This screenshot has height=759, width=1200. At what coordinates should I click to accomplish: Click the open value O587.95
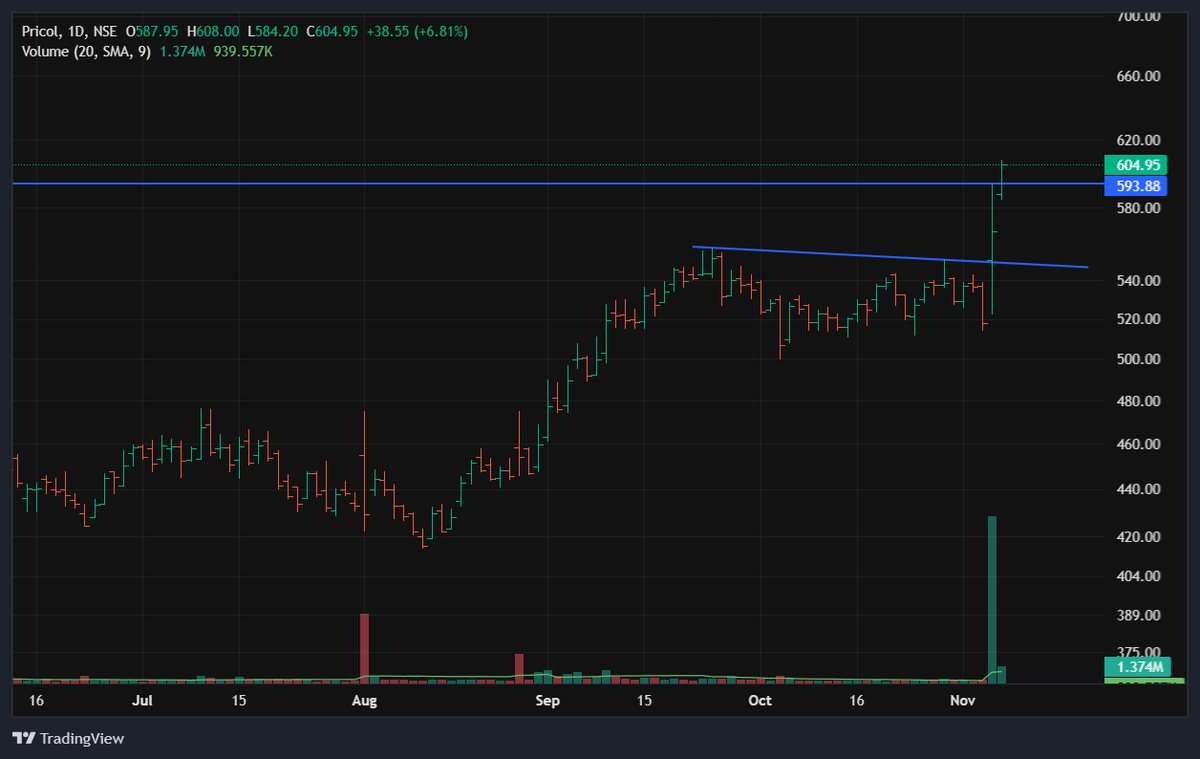click(152, 32)
